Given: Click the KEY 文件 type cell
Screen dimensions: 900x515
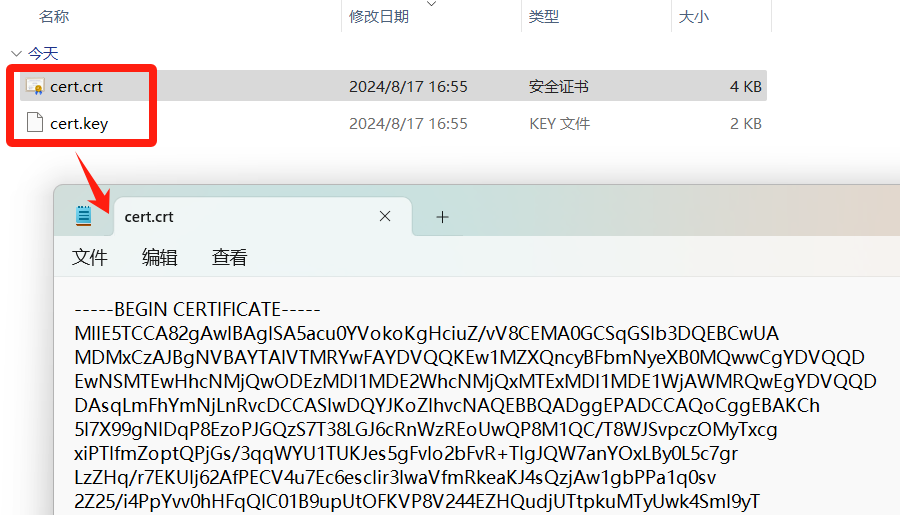Looking at the screenshot, I should pos(560,124).
